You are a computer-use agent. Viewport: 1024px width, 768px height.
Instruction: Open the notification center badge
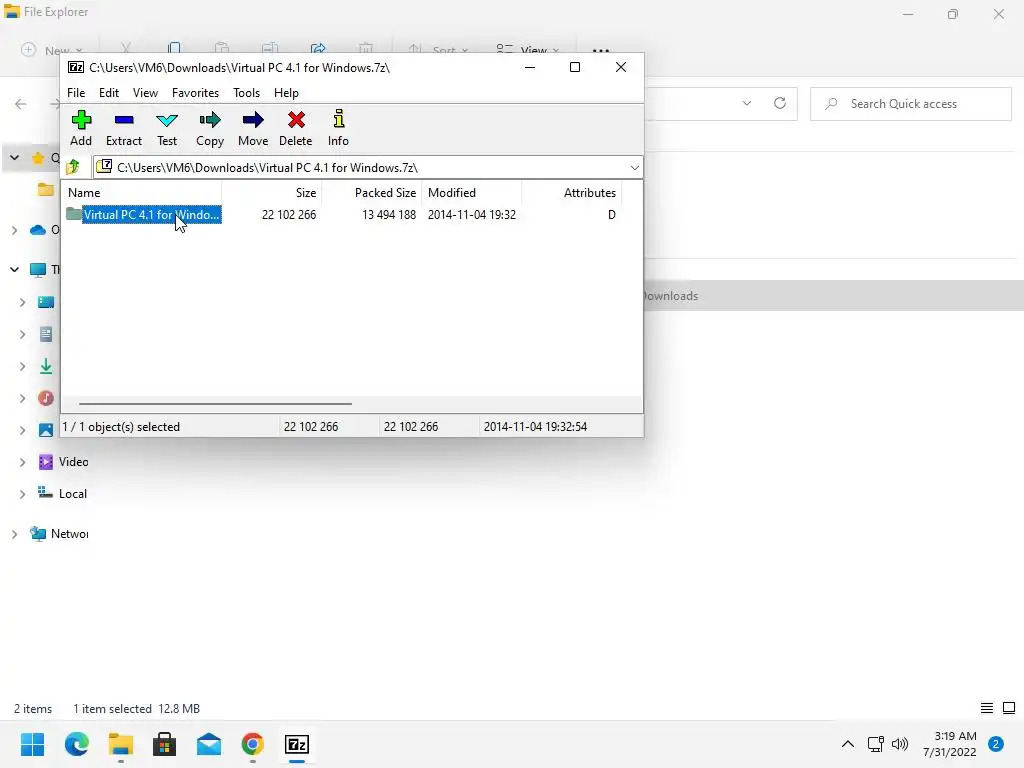[995, 744]
